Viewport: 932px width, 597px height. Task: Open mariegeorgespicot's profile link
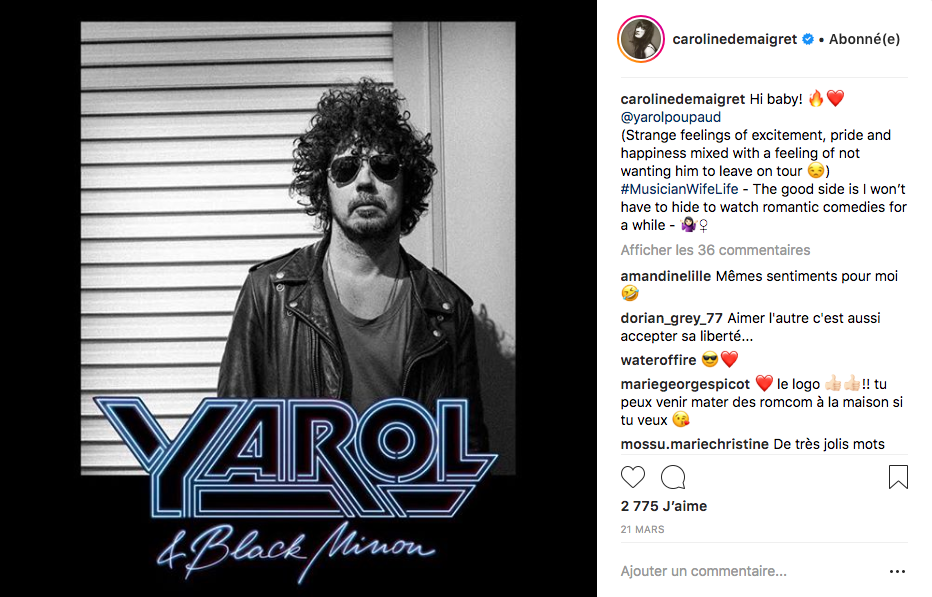coord(685,384)
